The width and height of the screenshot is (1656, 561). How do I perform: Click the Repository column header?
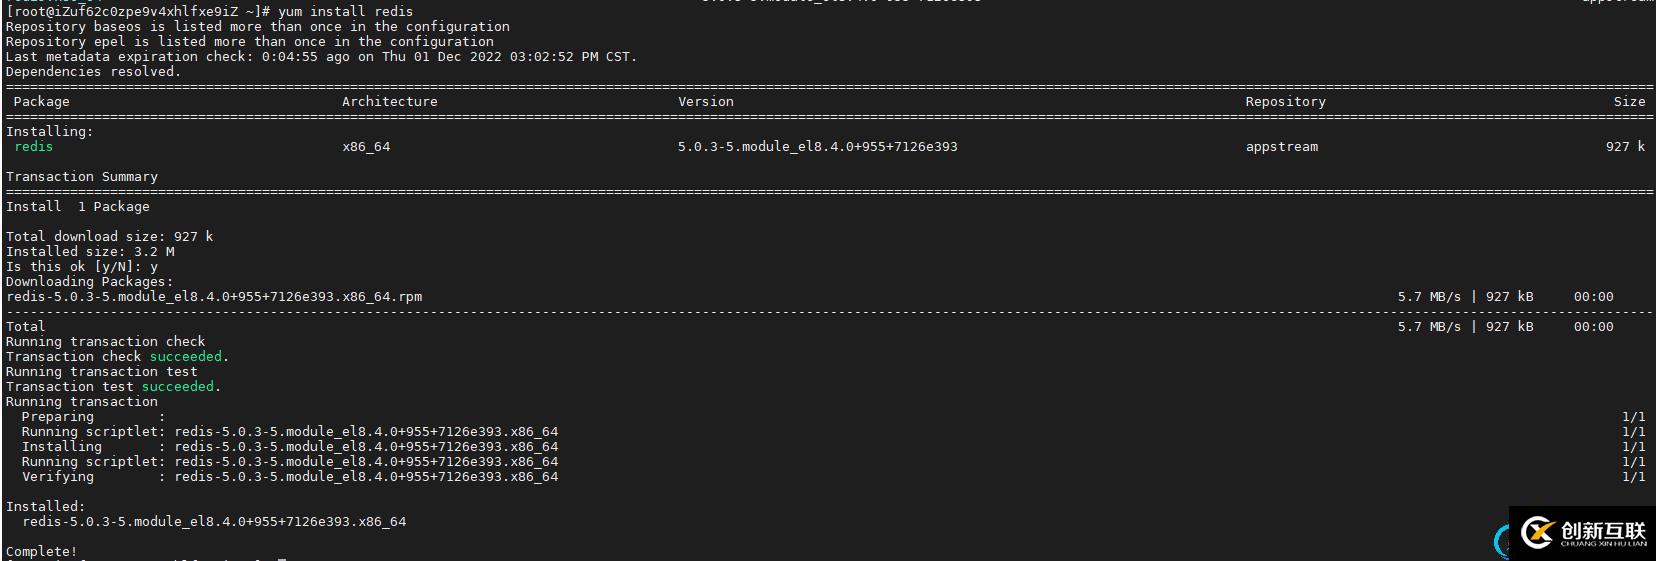click(x=1285, y=102)
